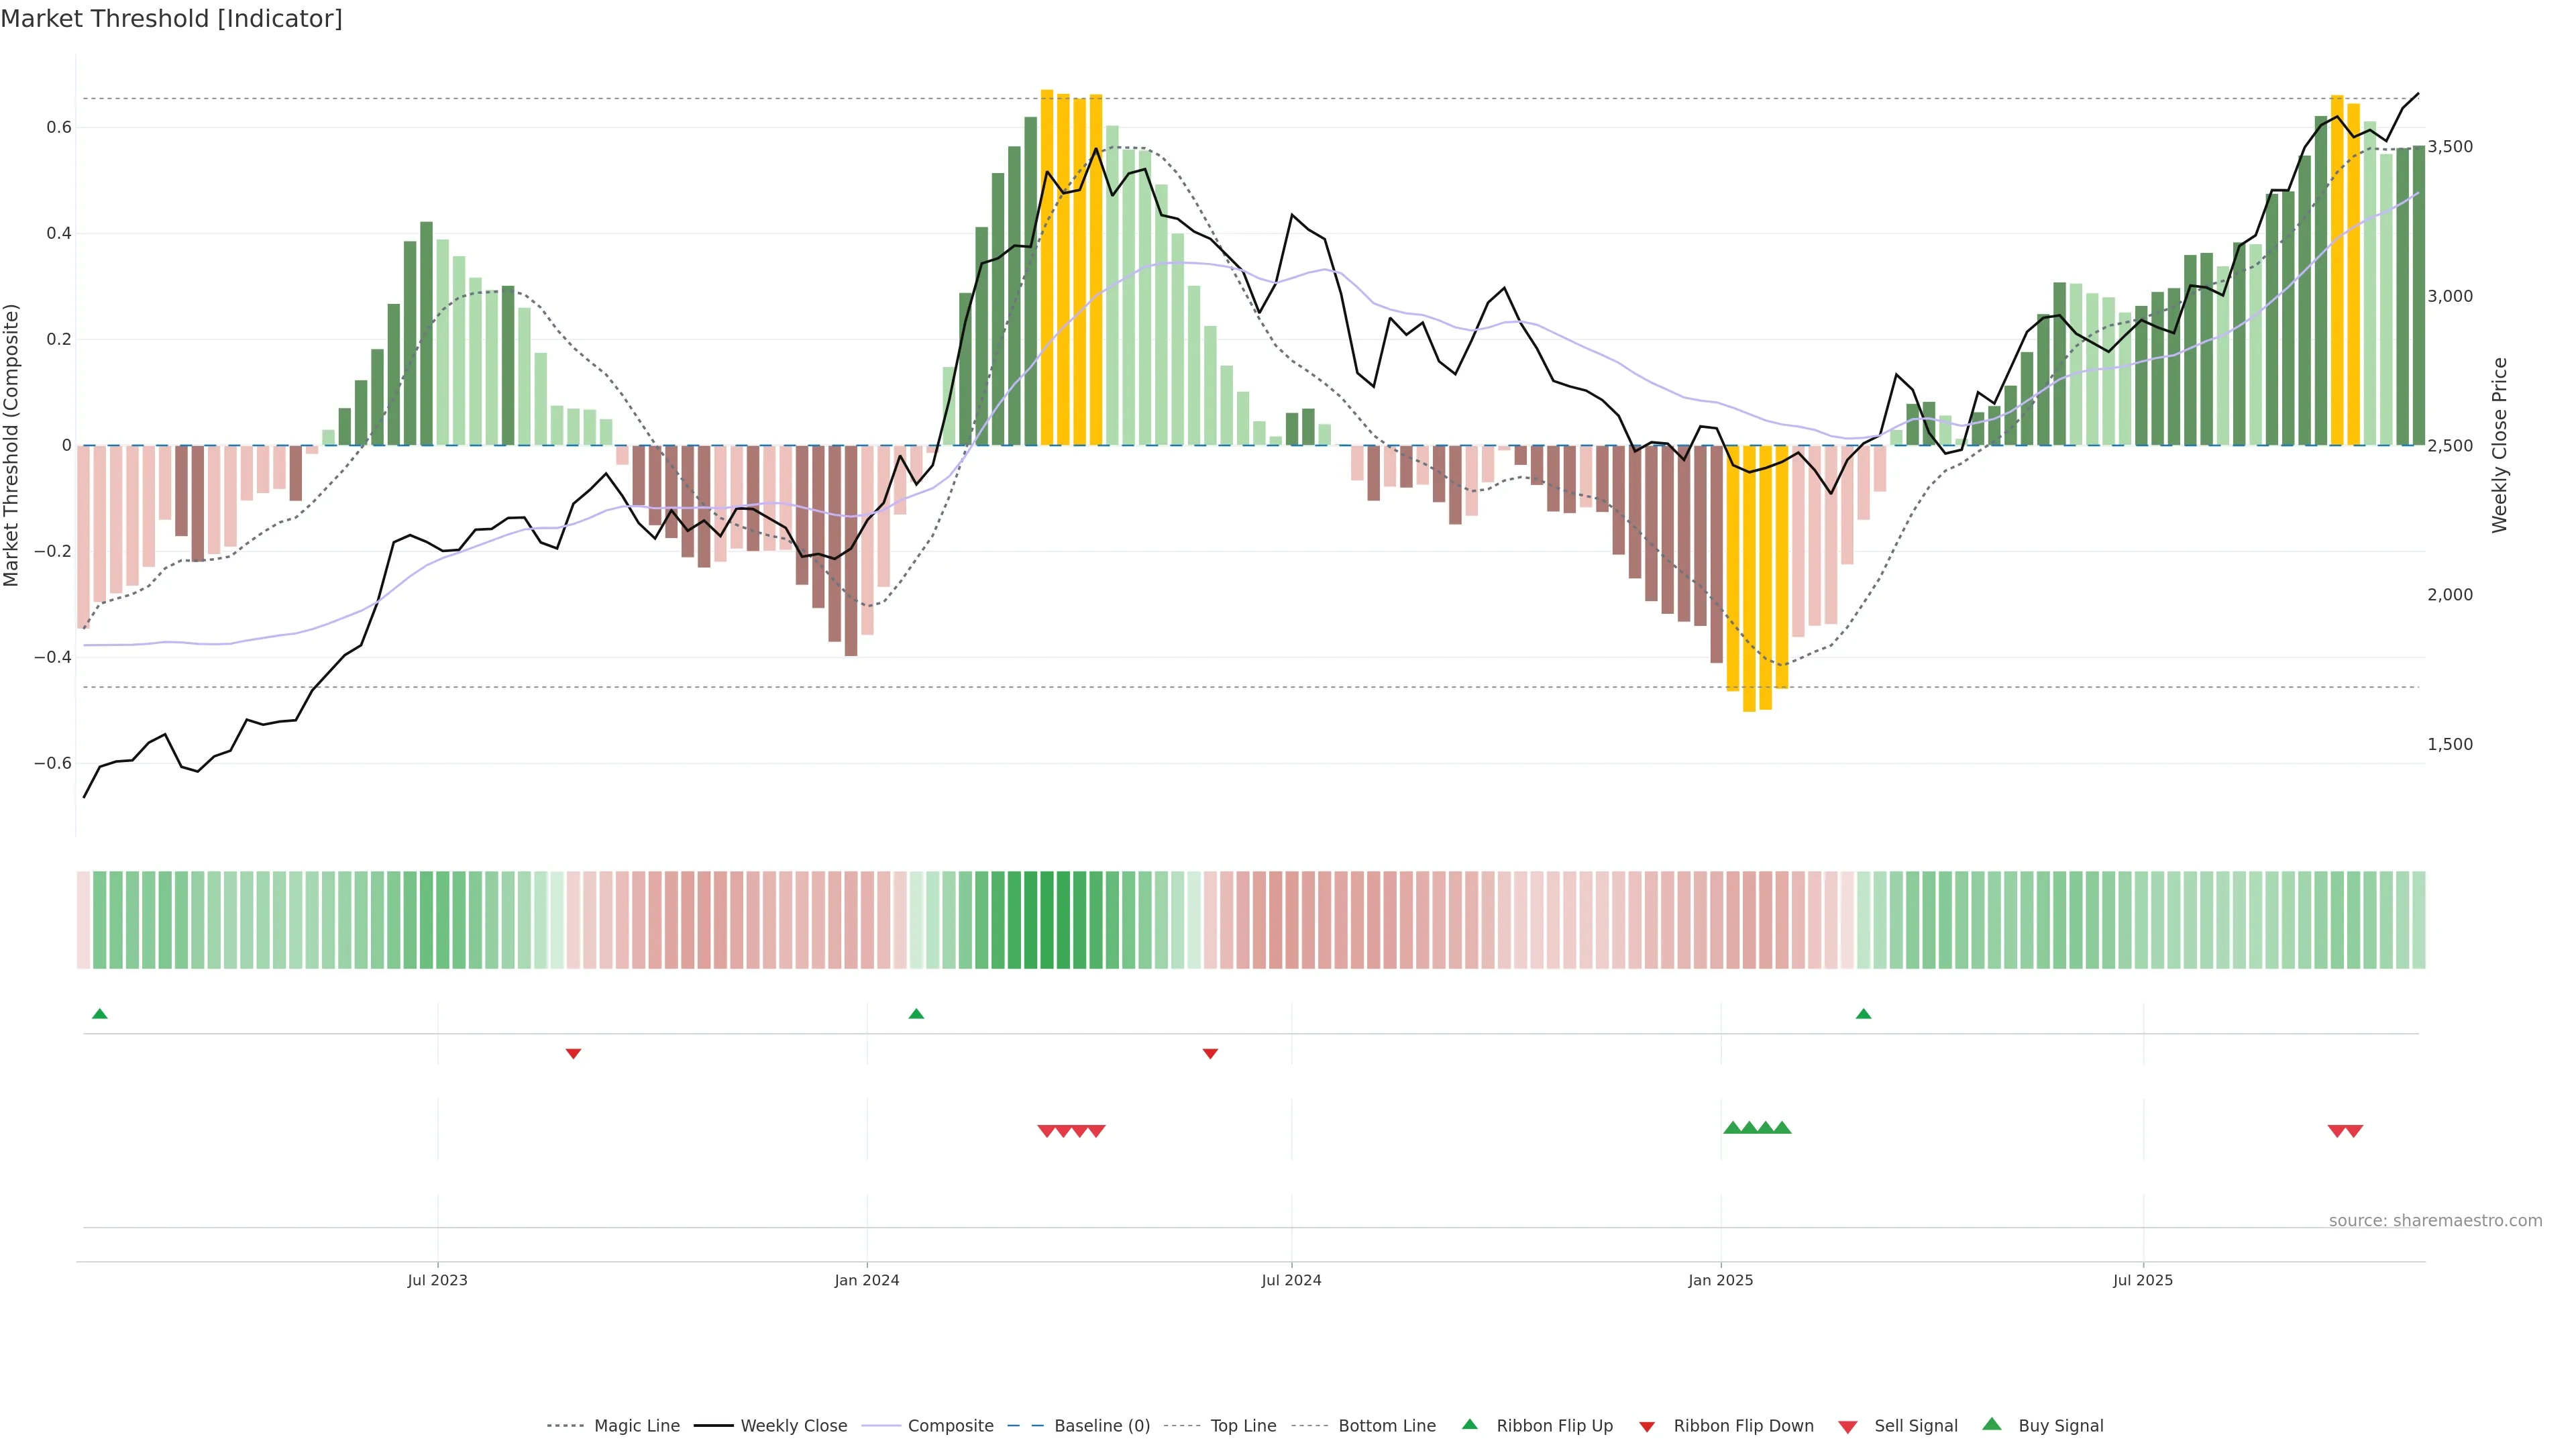
Task: Click ribbon flip-up marker after Jan 2025
Action: coord(1863,1014)
